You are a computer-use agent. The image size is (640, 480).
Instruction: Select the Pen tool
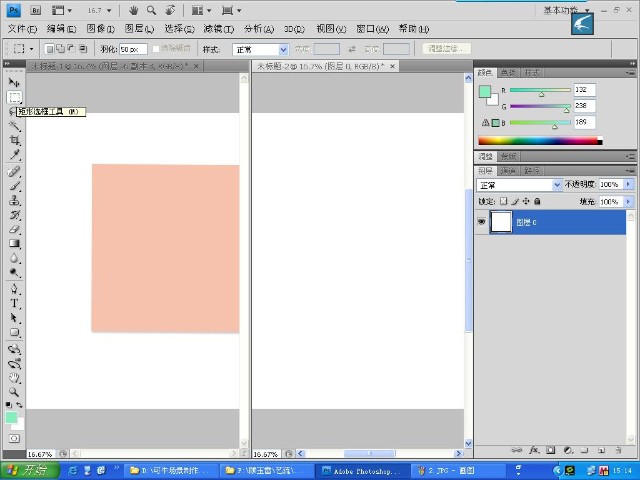pyautogui.click(x=14, y=289)
